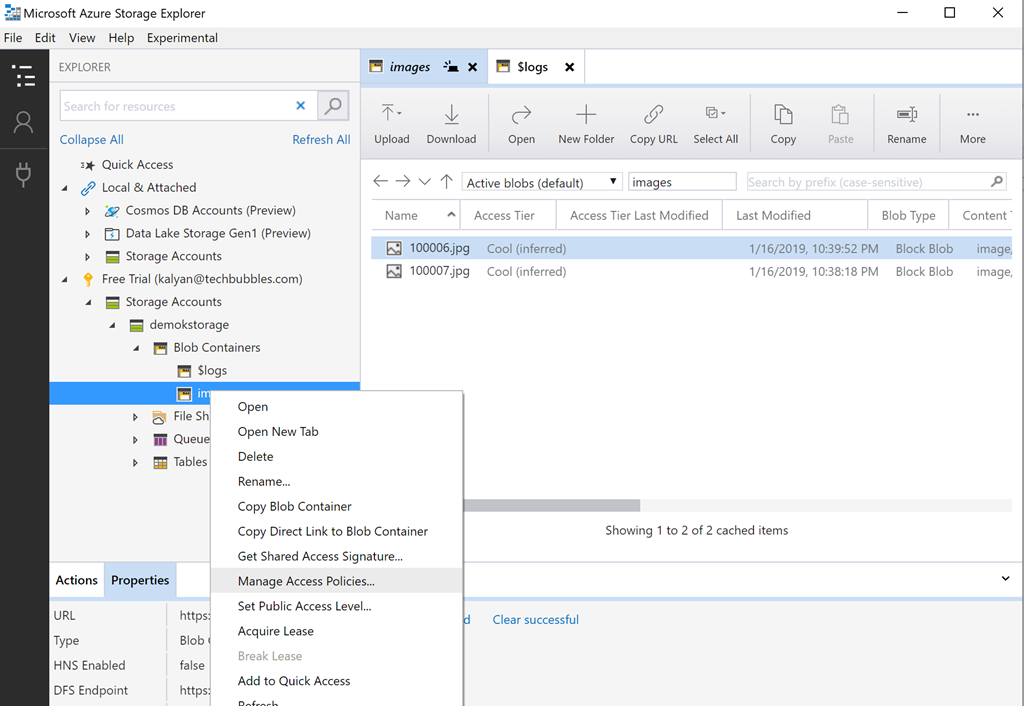Viewport: 1024px width, 706px height.
Task: Choose Get Shared Access Signature... option
Action: click(336, 556)
